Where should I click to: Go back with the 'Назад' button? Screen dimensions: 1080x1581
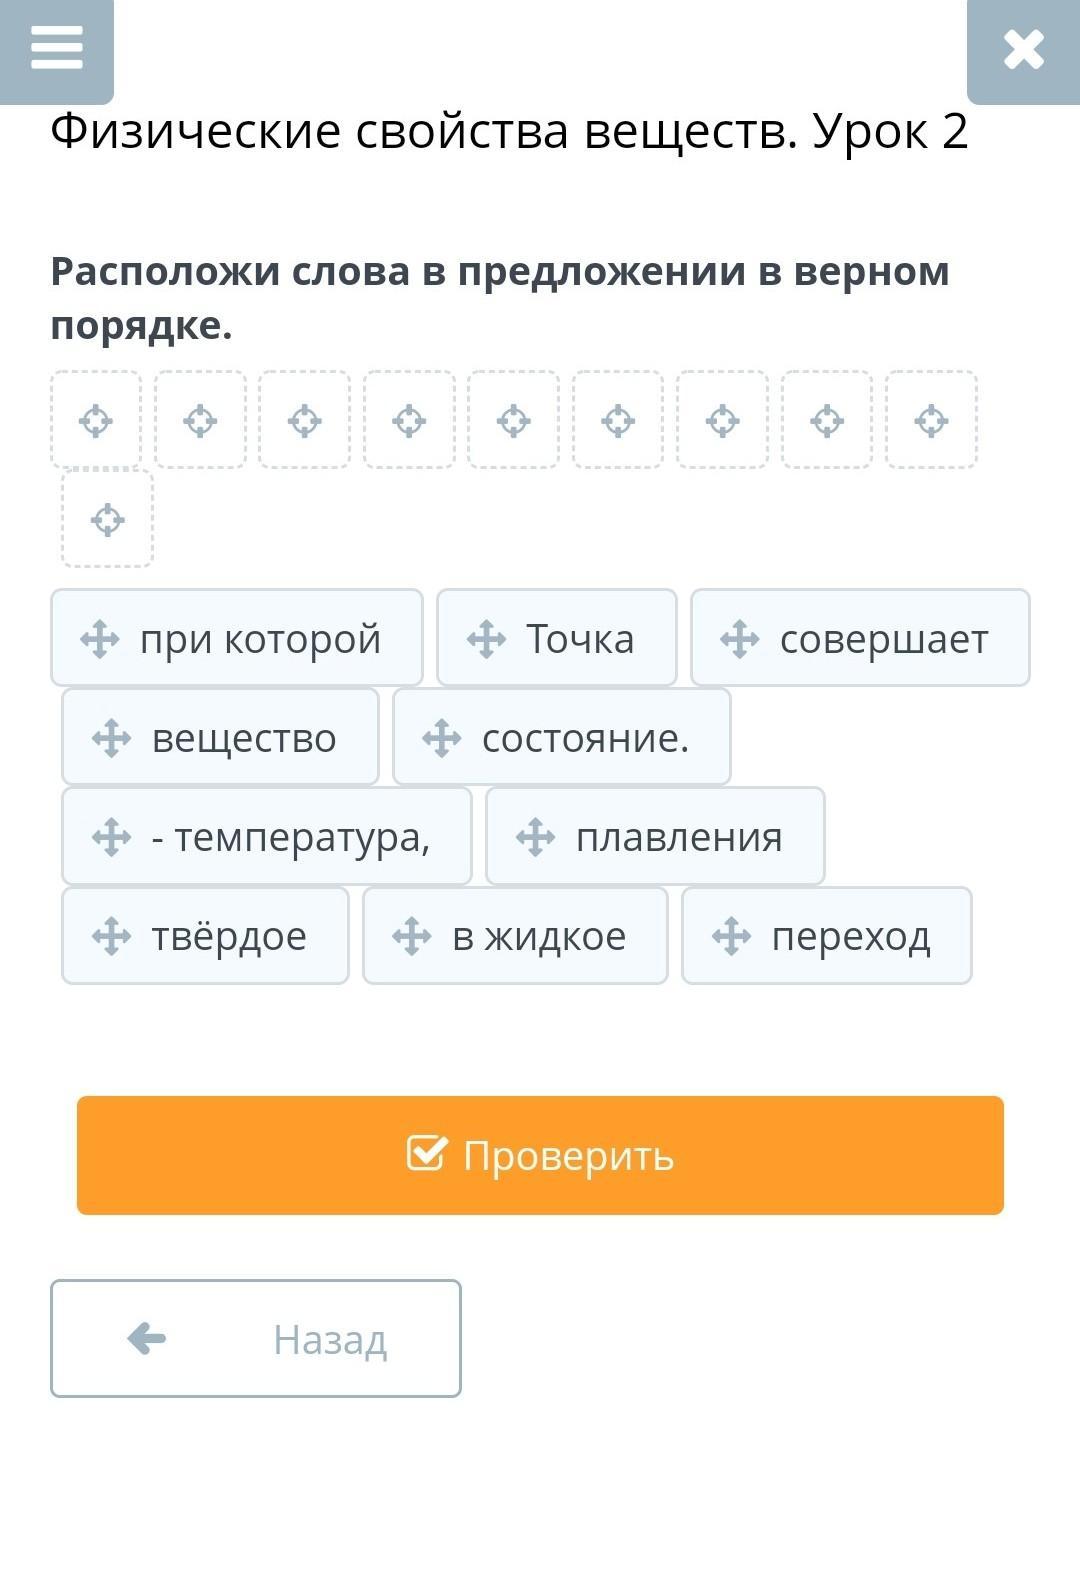256,1338
